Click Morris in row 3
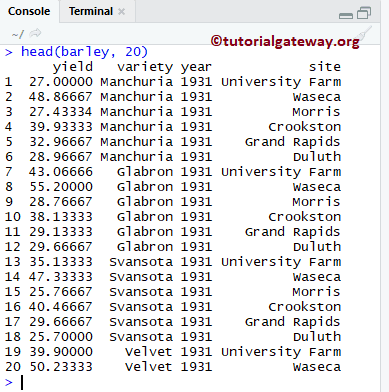The height and width of the screenshot is (392, 389). click(x=317, y=112)
